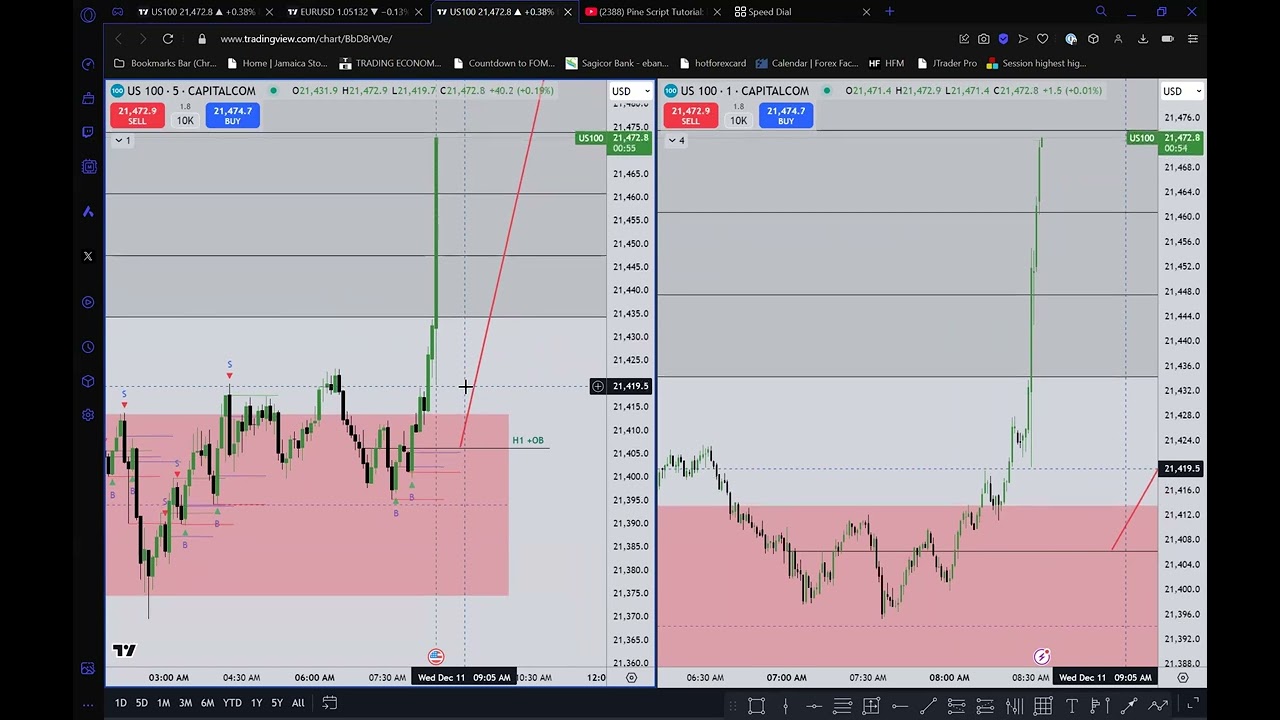This screenshot has width=1280, height=720.
Task: Select the diagonal trend line tool
Action: click(x=928, y=706)
